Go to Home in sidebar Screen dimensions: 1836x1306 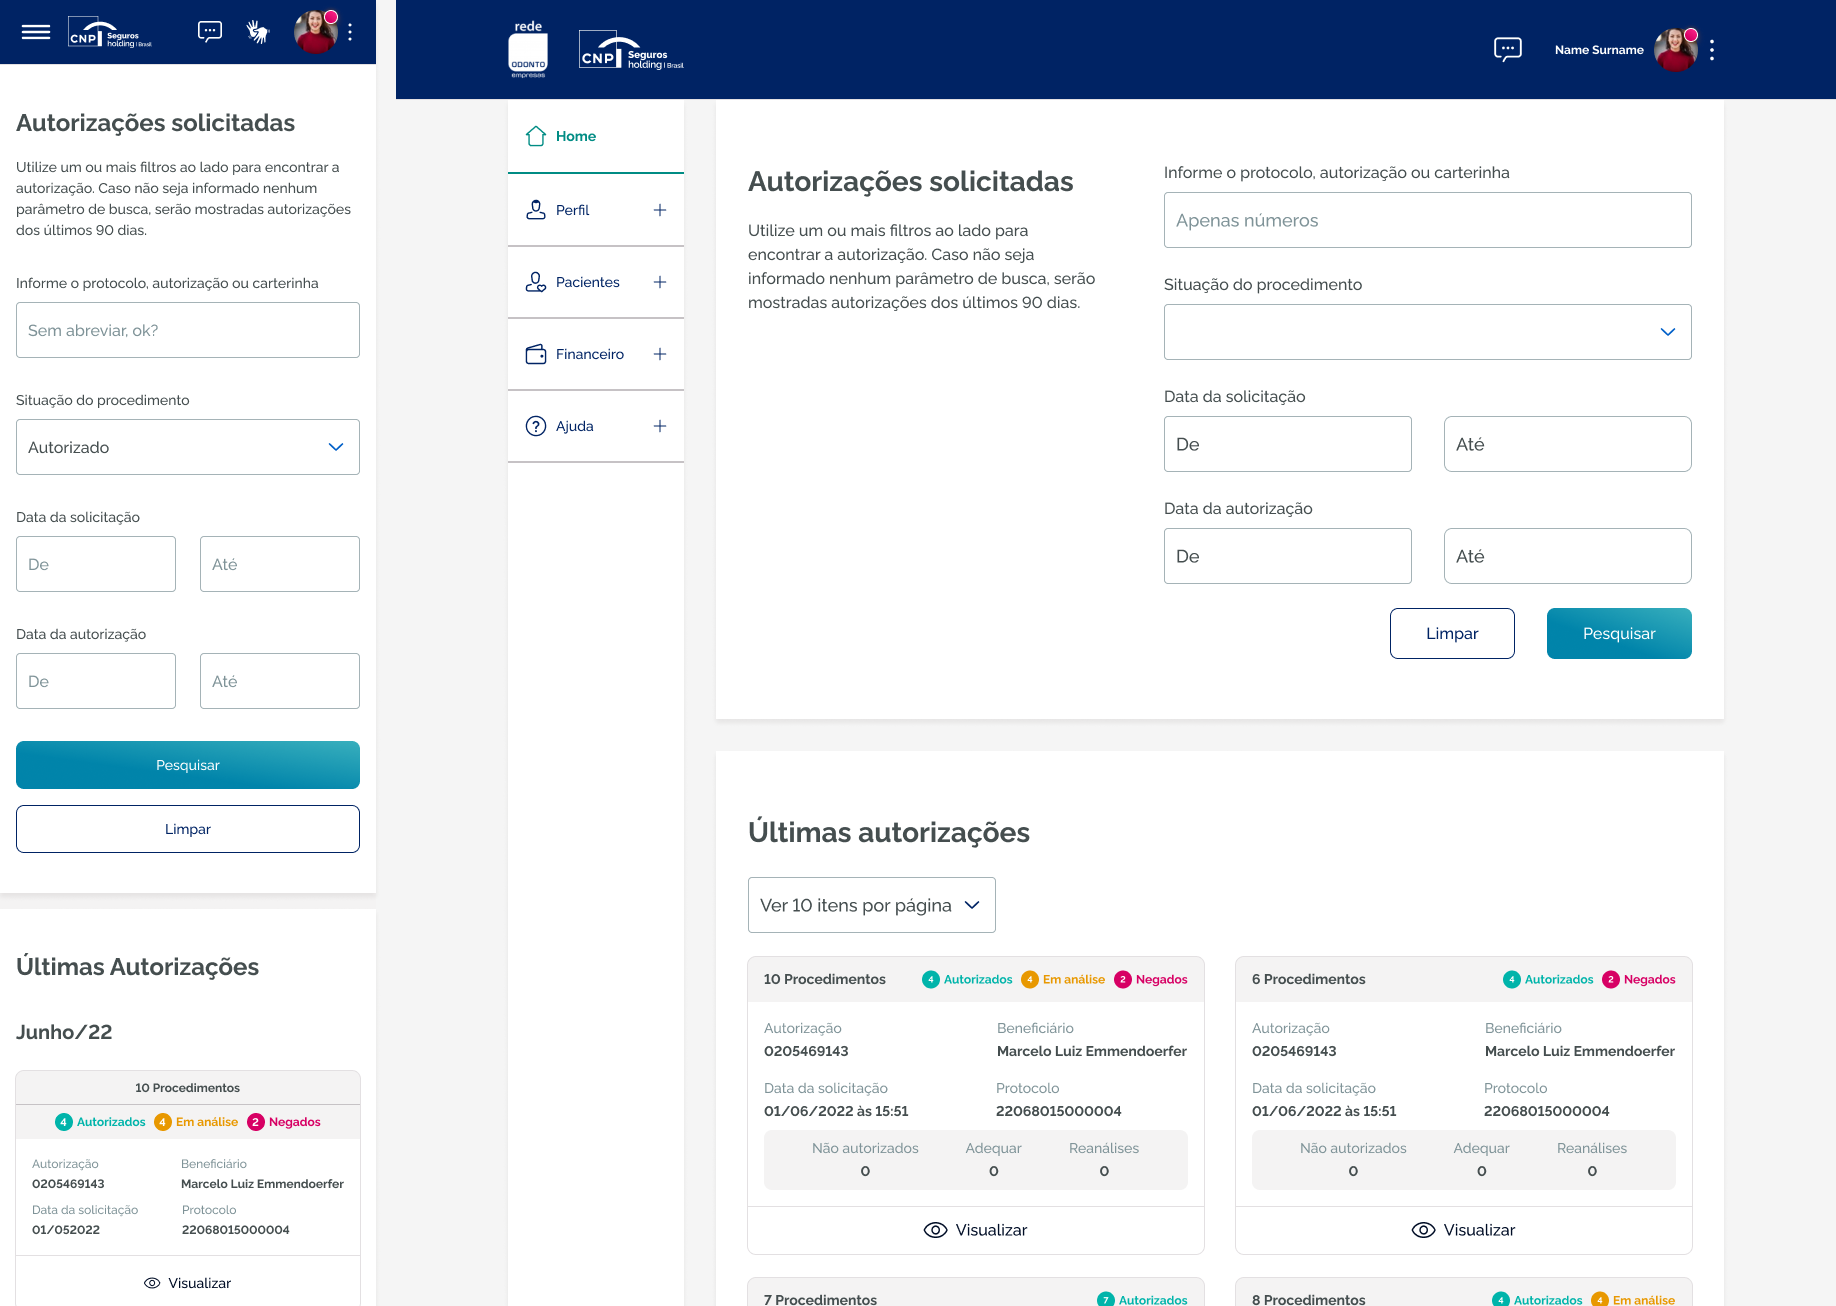tap(575, 136)
